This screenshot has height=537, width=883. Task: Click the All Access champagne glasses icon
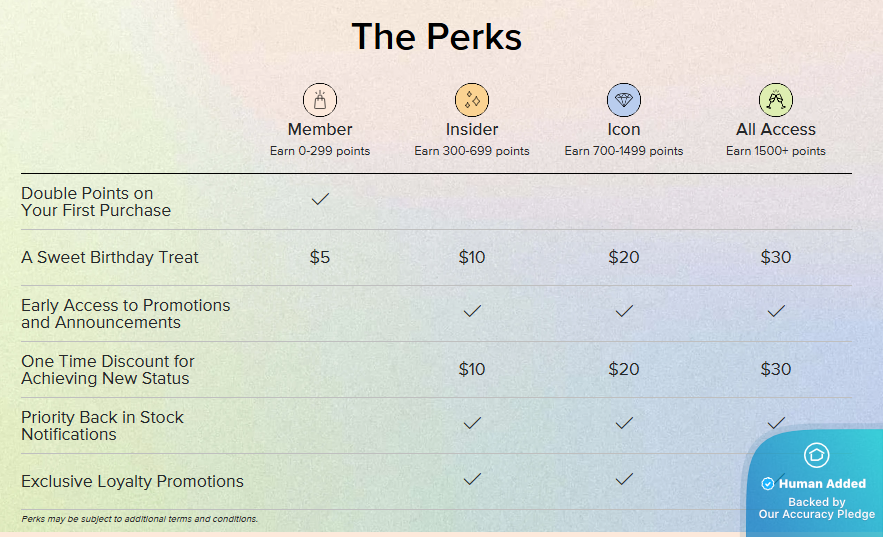776,100
